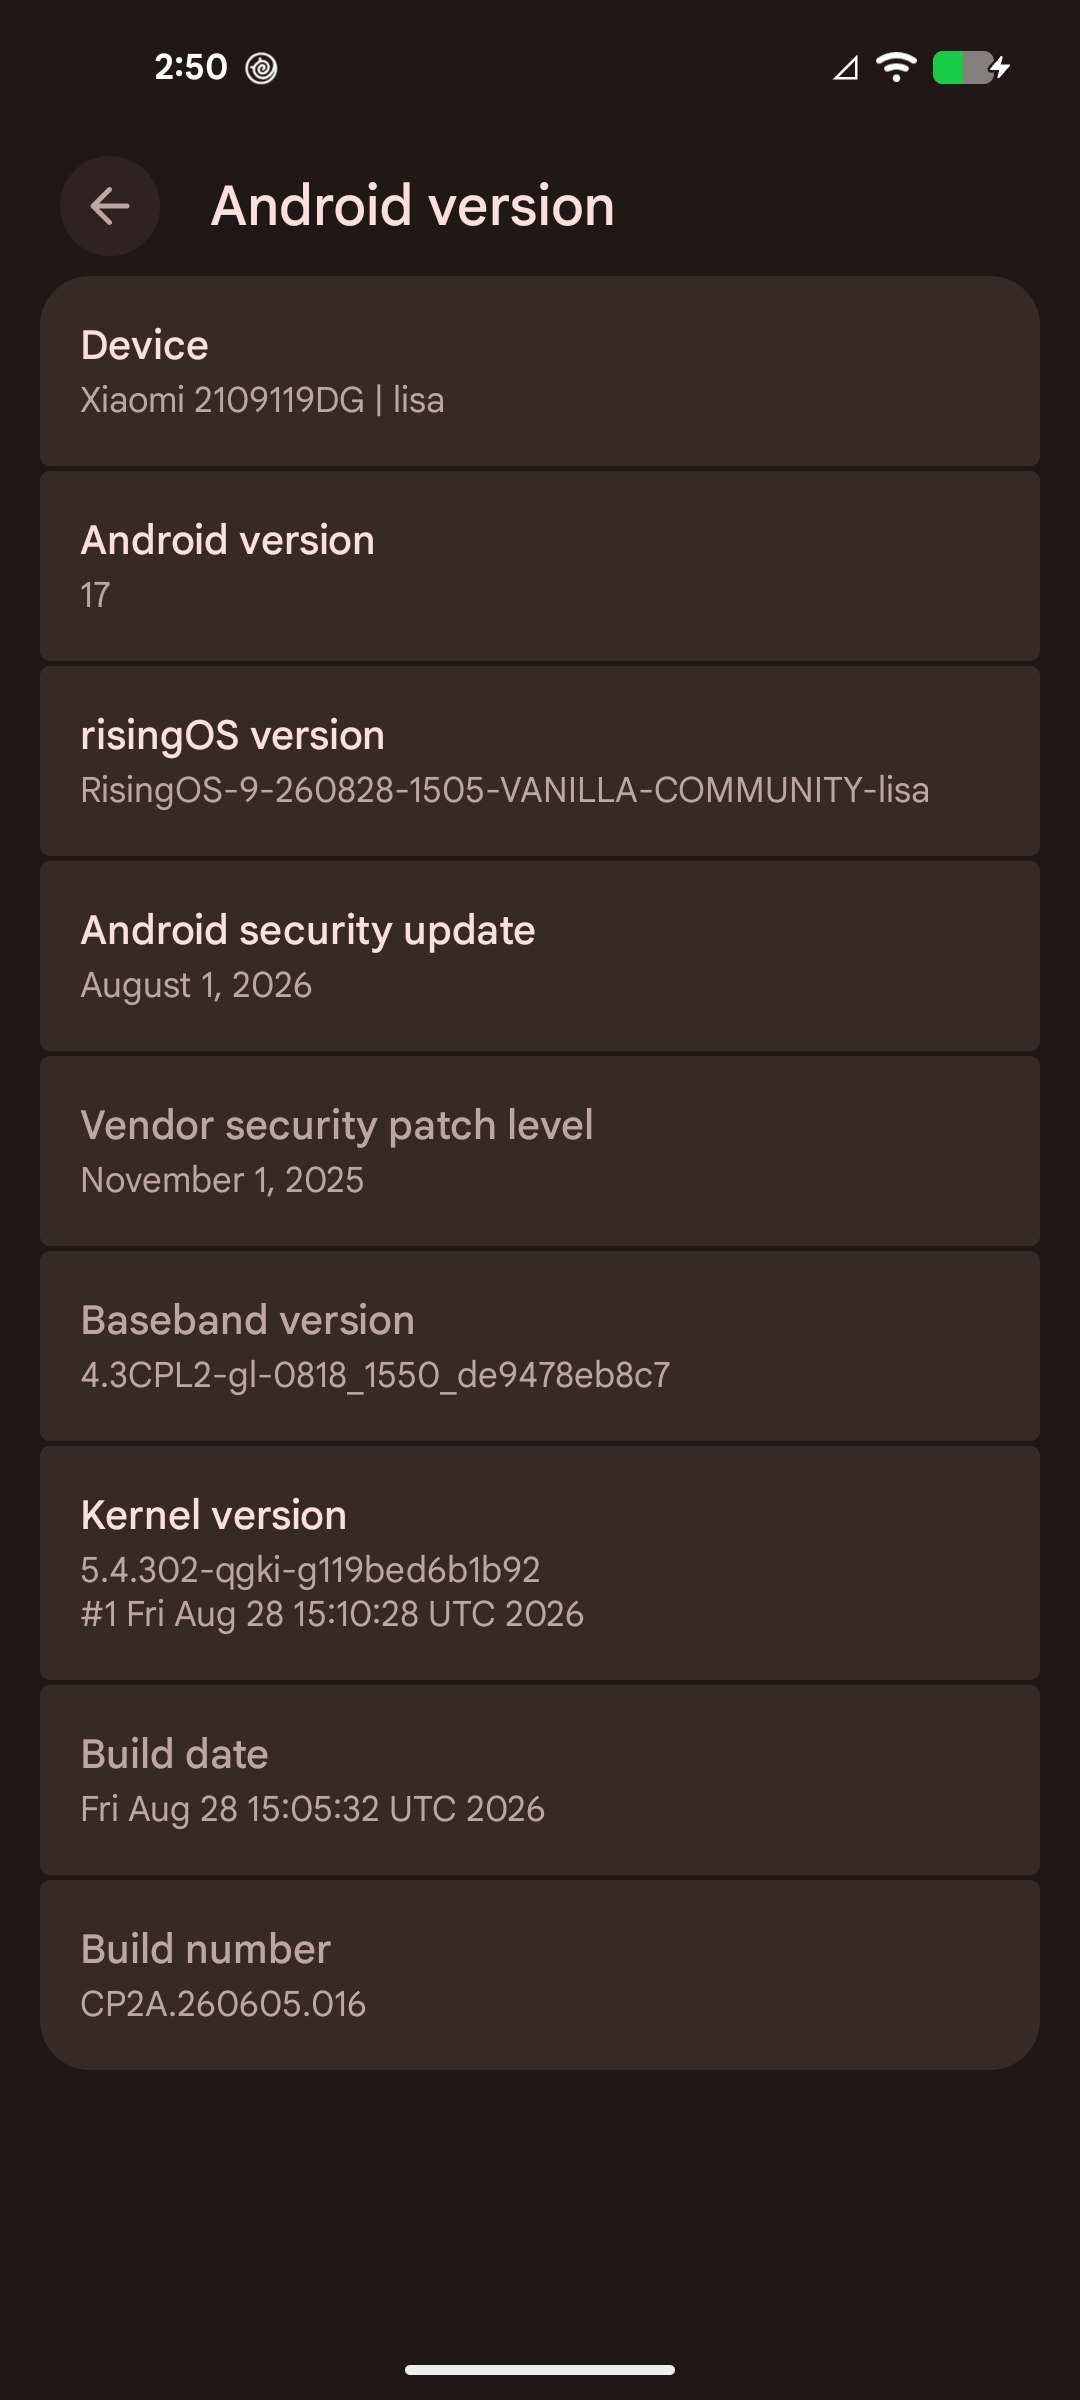Viewport: 1080px width, 2400px height.
Task: Tap the clock showing 2:50
Action: (x=191, y=67)
